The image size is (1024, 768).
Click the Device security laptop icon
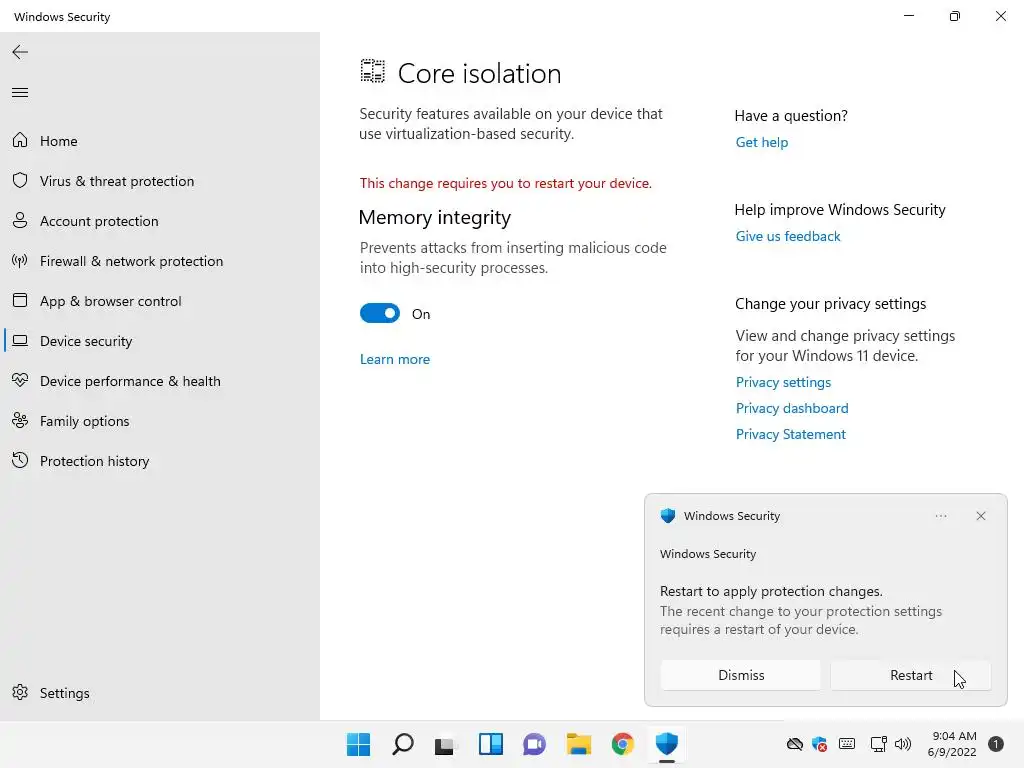pos(20,340)
